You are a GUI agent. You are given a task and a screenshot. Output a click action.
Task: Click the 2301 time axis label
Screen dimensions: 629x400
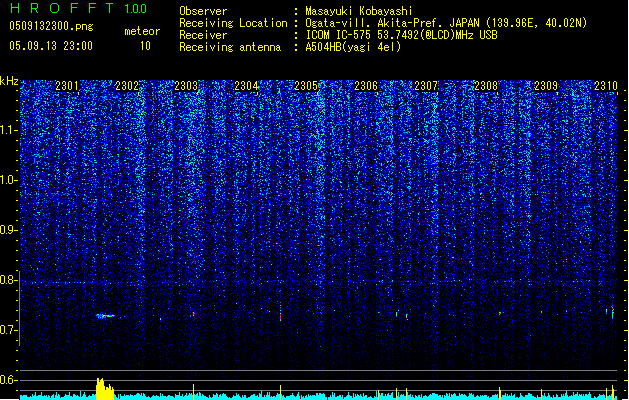click(x=67, y=85)
